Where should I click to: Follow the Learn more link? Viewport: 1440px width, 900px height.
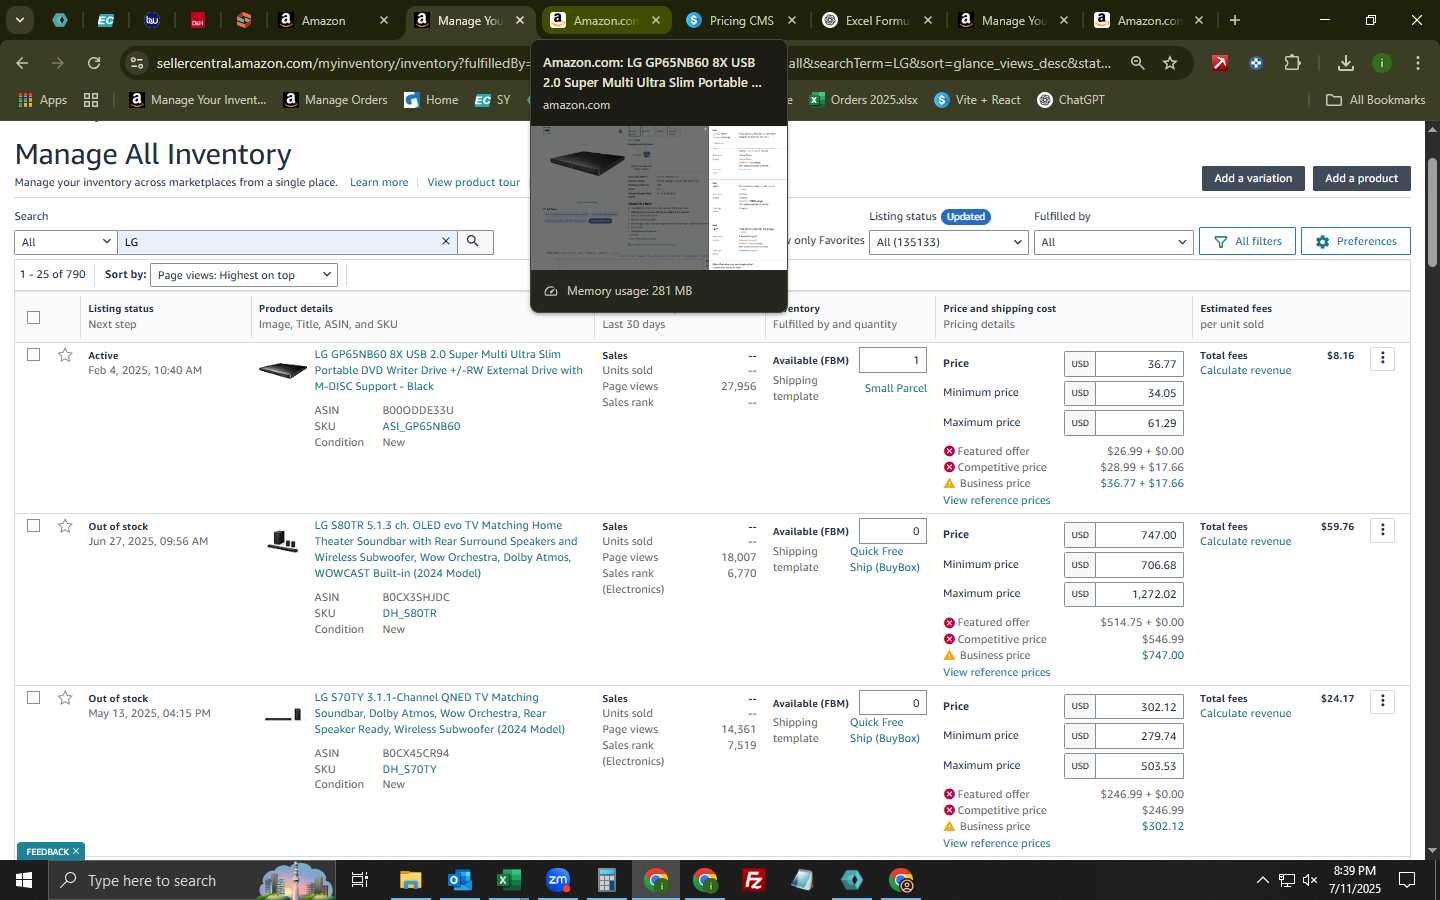pos(379,183)
